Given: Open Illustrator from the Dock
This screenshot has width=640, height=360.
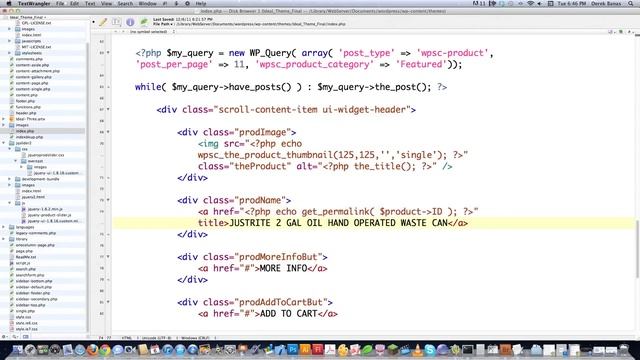Looking at the screenshot, I should 305,350.
